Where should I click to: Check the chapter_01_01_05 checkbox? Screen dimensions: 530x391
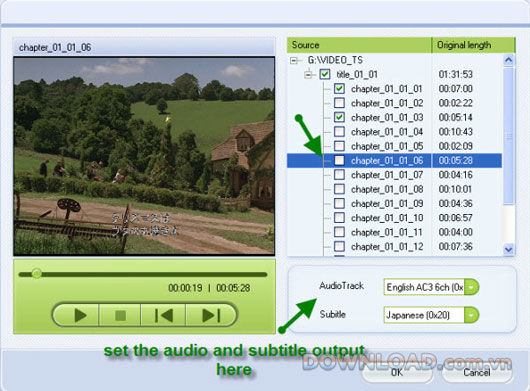tap(339, 146)
